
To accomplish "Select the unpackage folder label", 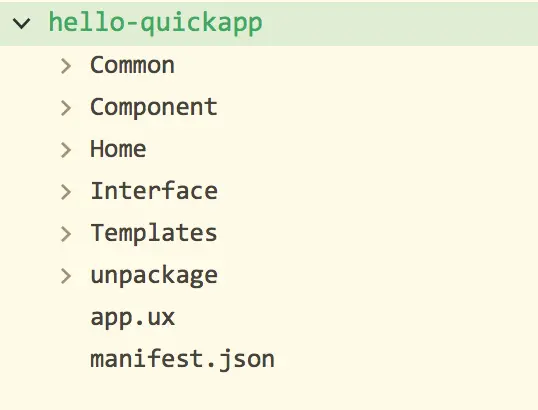I will [x=154, y=276].
